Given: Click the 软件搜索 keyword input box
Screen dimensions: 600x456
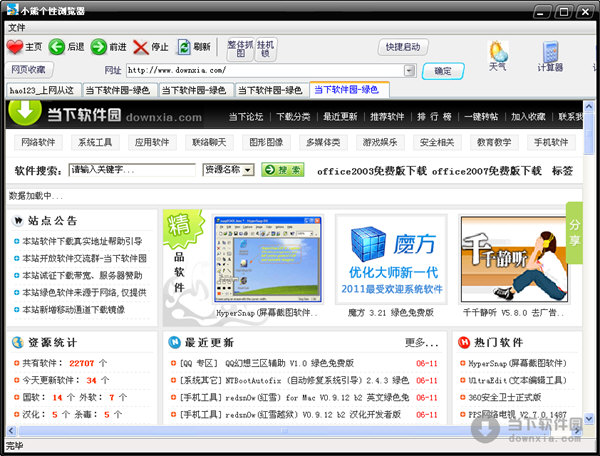Looking at the screenshot, I should [132, 169].
